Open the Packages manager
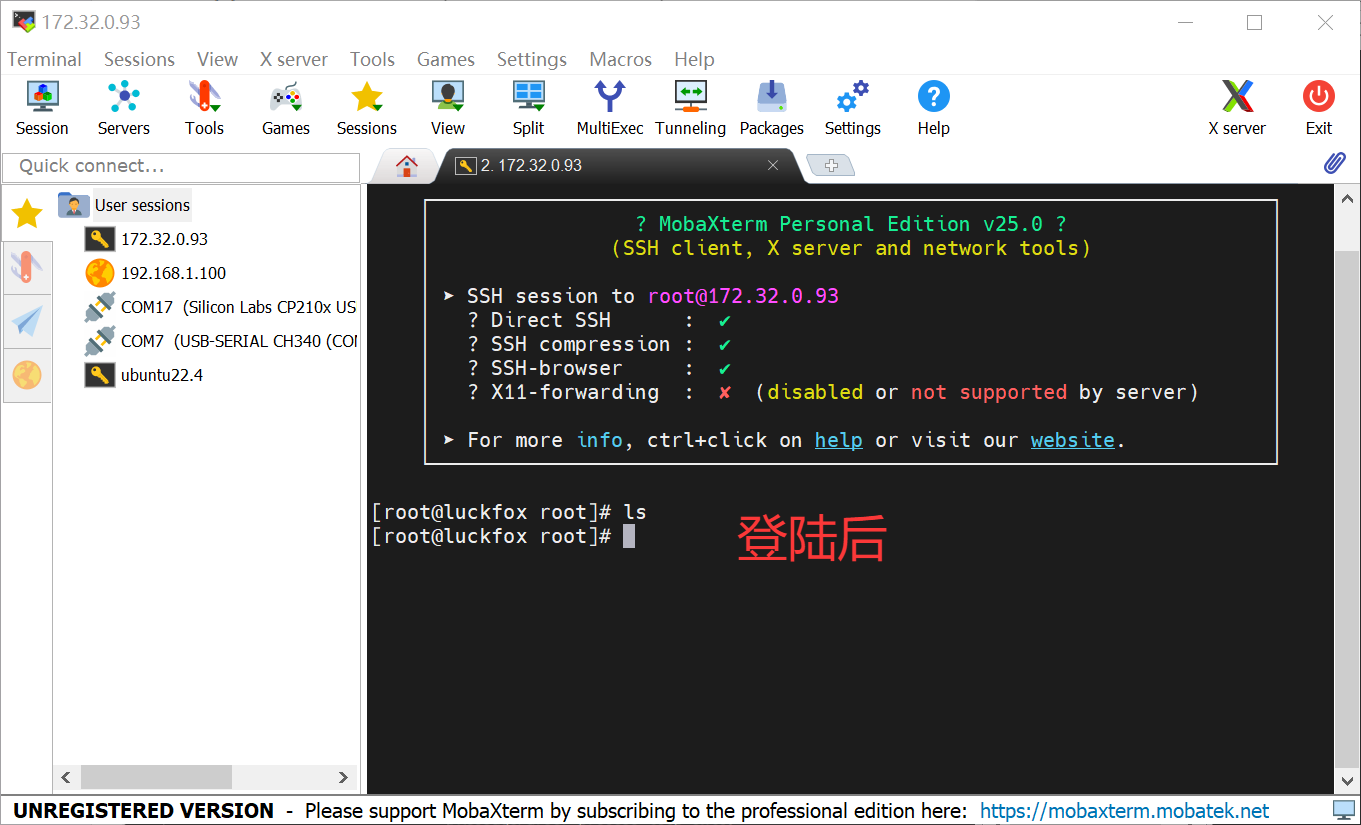 click(x=771, y=105)
